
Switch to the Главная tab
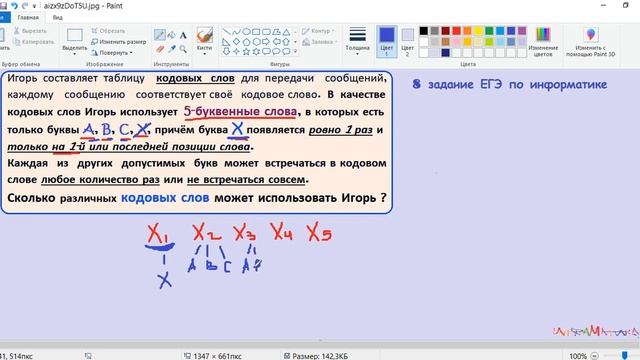point(28,18)
